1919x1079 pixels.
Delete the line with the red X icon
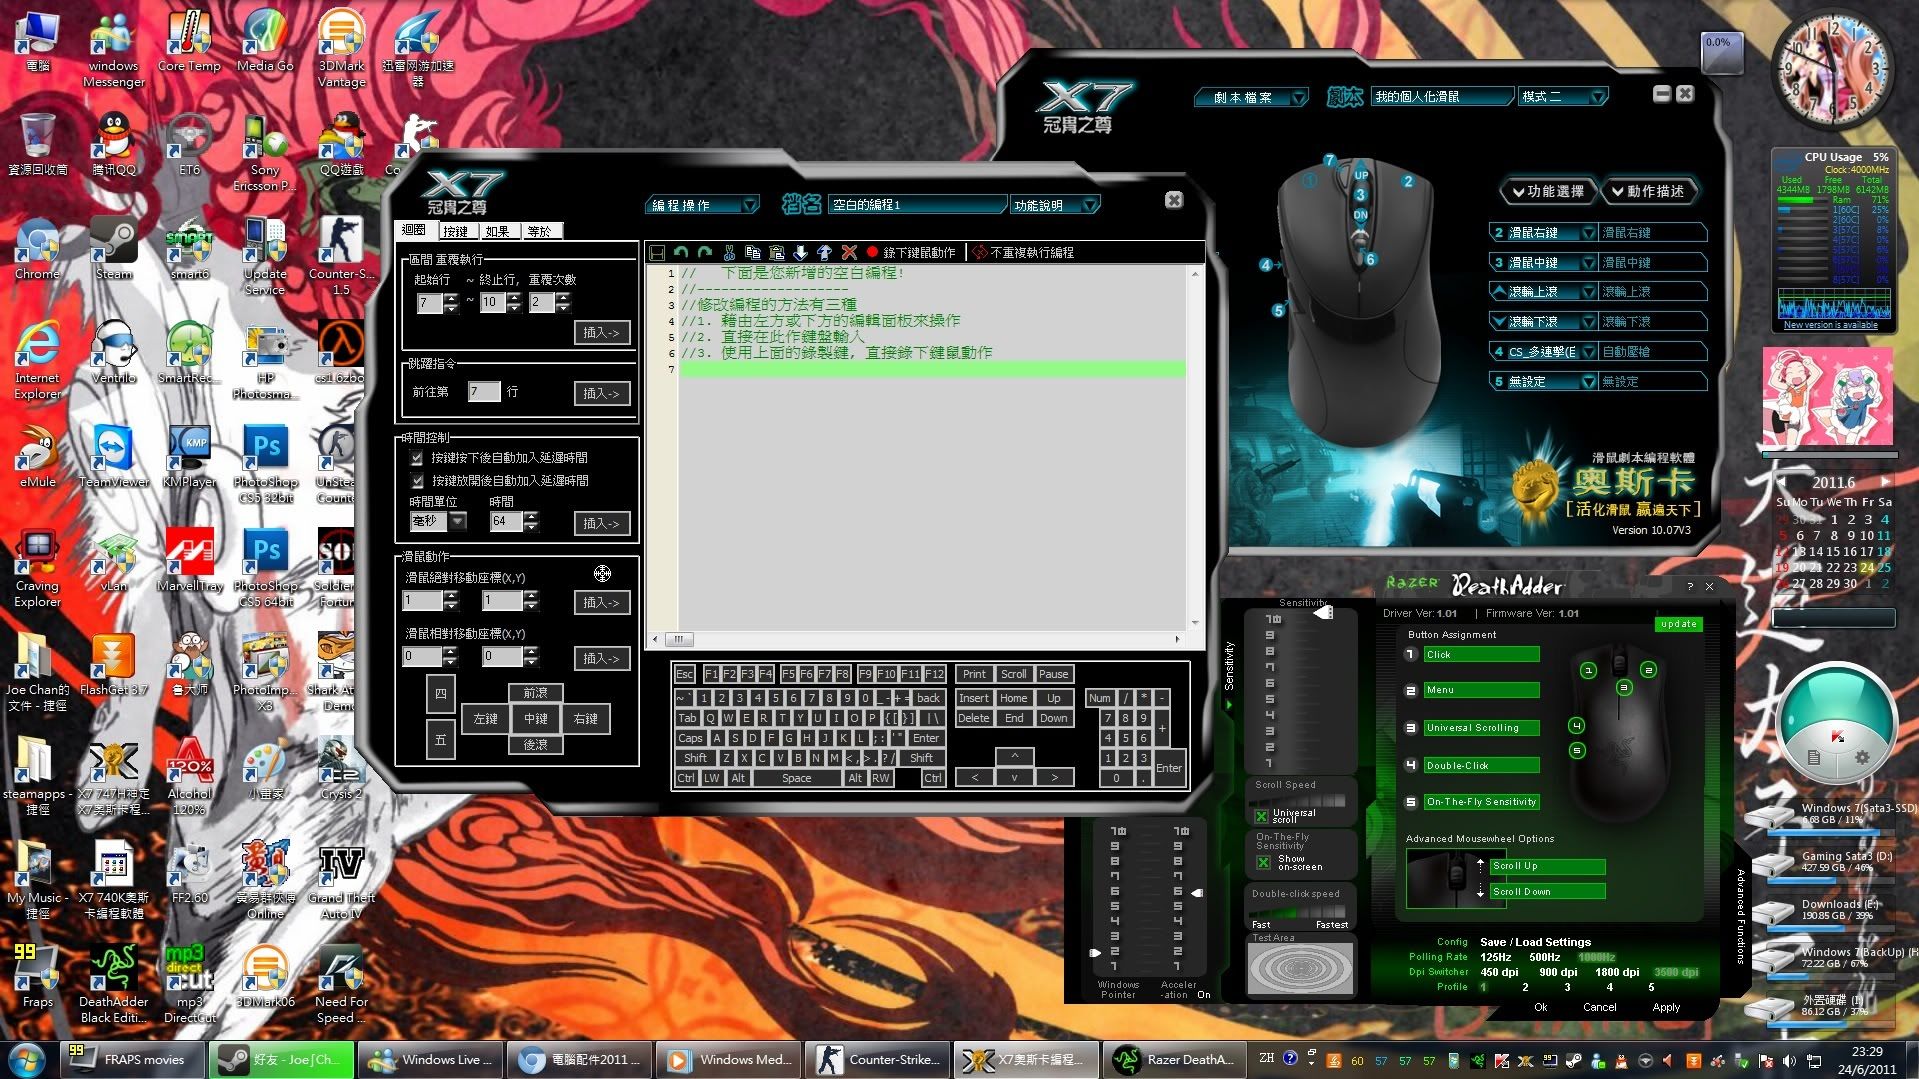point(849,253)
